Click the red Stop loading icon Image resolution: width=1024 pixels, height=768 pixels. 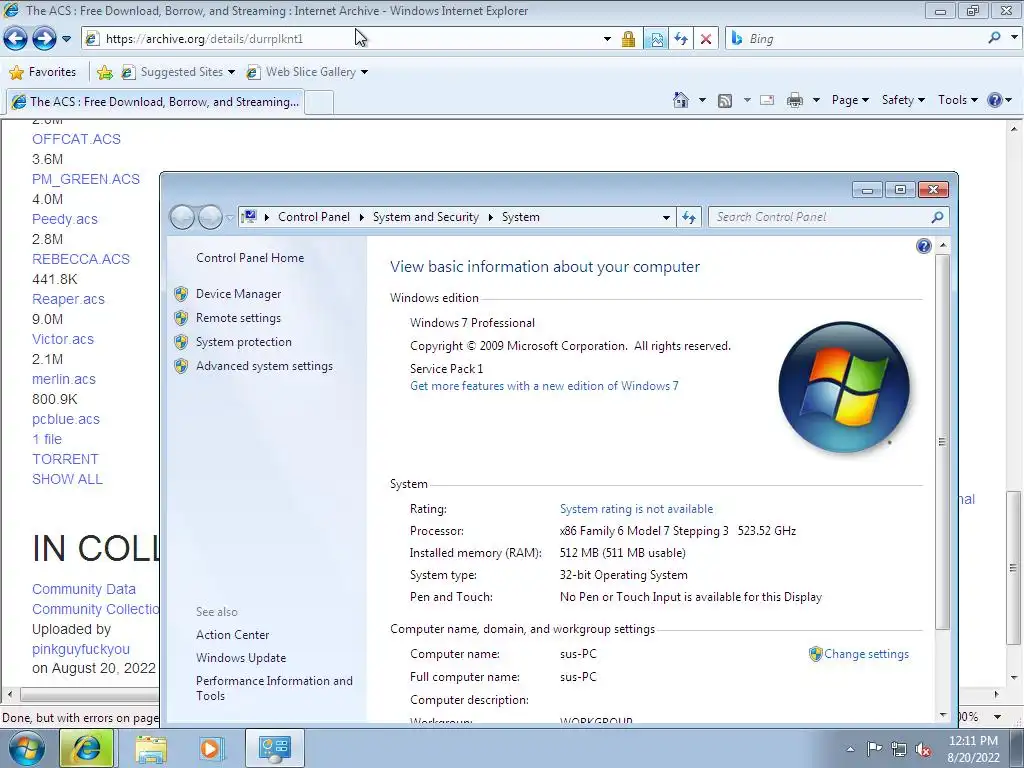coord(706,39)
